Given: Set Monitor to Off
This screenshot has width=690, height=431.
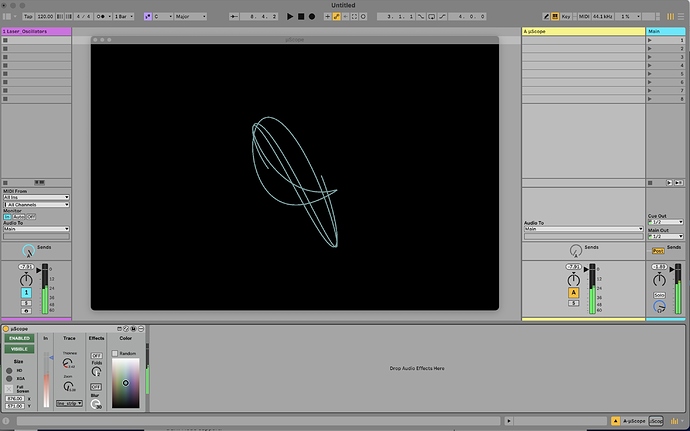Looking at the screenshot, I should pos(31,217).
